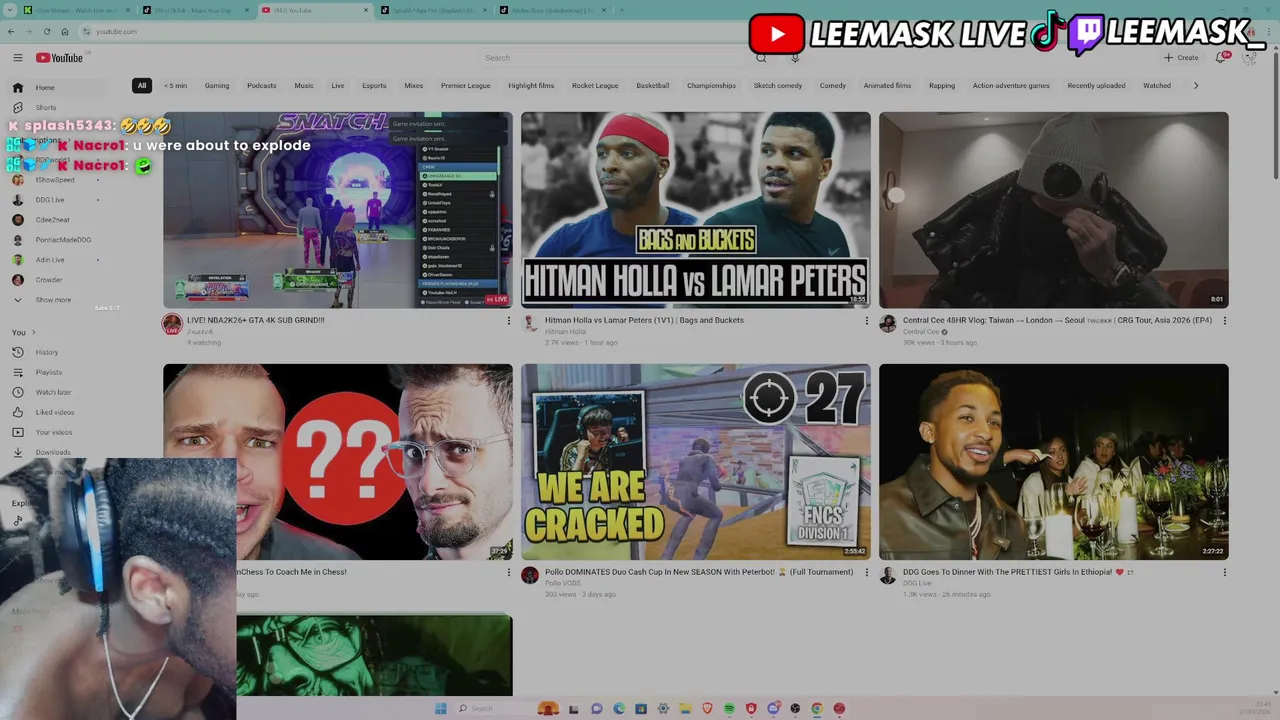The height and width of the screenshot is (720, 1280).
Task: Open Chrome from the taskbar
Action: 817,708
